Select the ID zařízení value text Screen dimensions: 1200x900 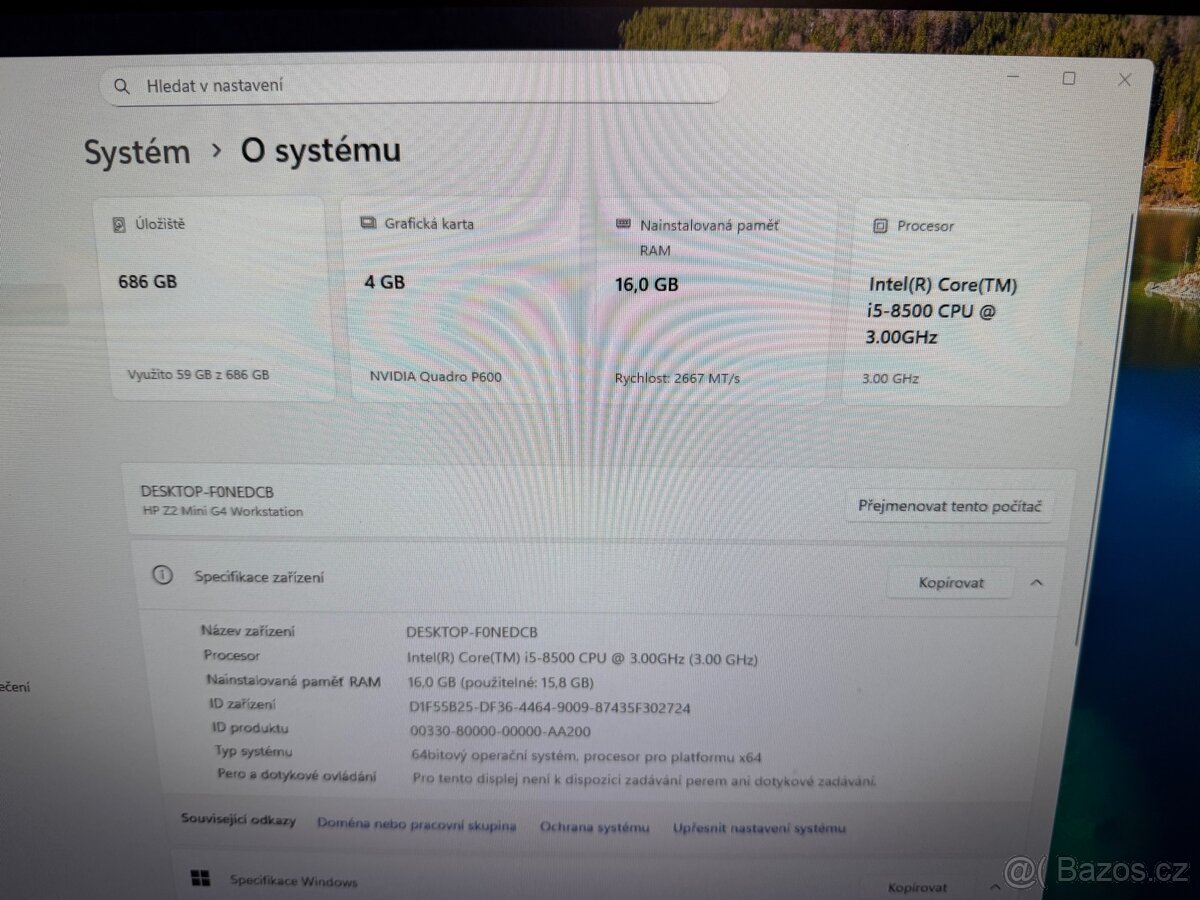pyautogui.click(x=552, y=707)
